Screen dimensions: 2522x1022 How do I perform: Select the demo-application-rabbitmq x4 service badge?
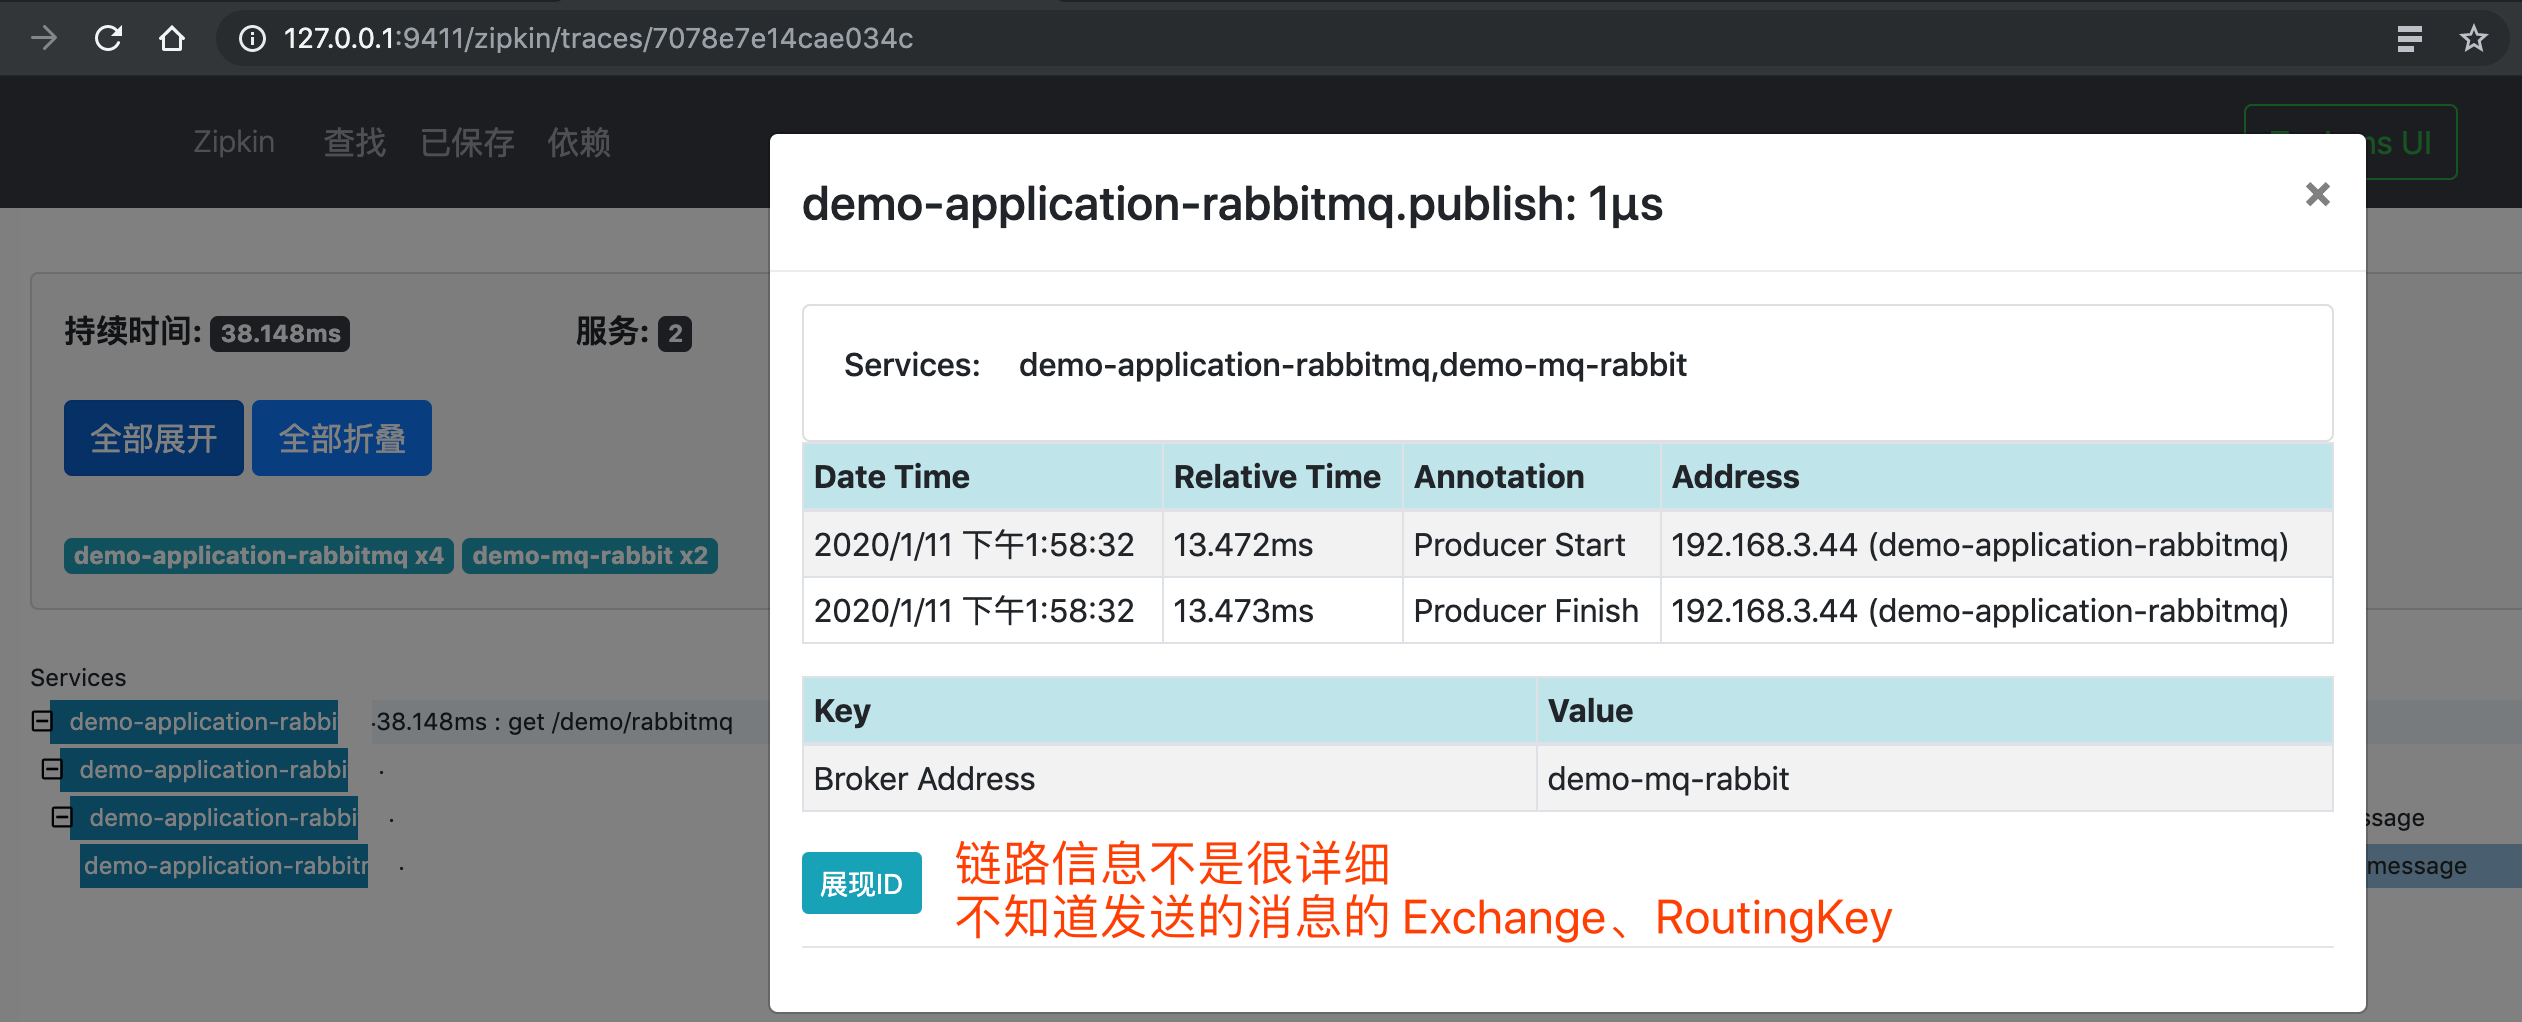click(x=258, y=555)
